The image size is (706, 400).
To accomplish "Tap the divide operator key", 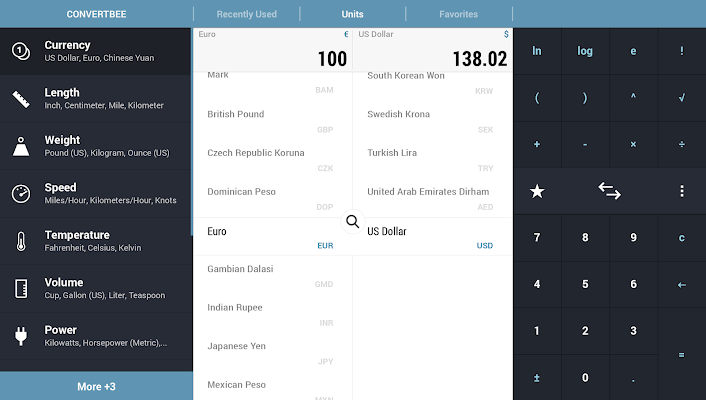I will pyautogui.click(x=682, y=144).
